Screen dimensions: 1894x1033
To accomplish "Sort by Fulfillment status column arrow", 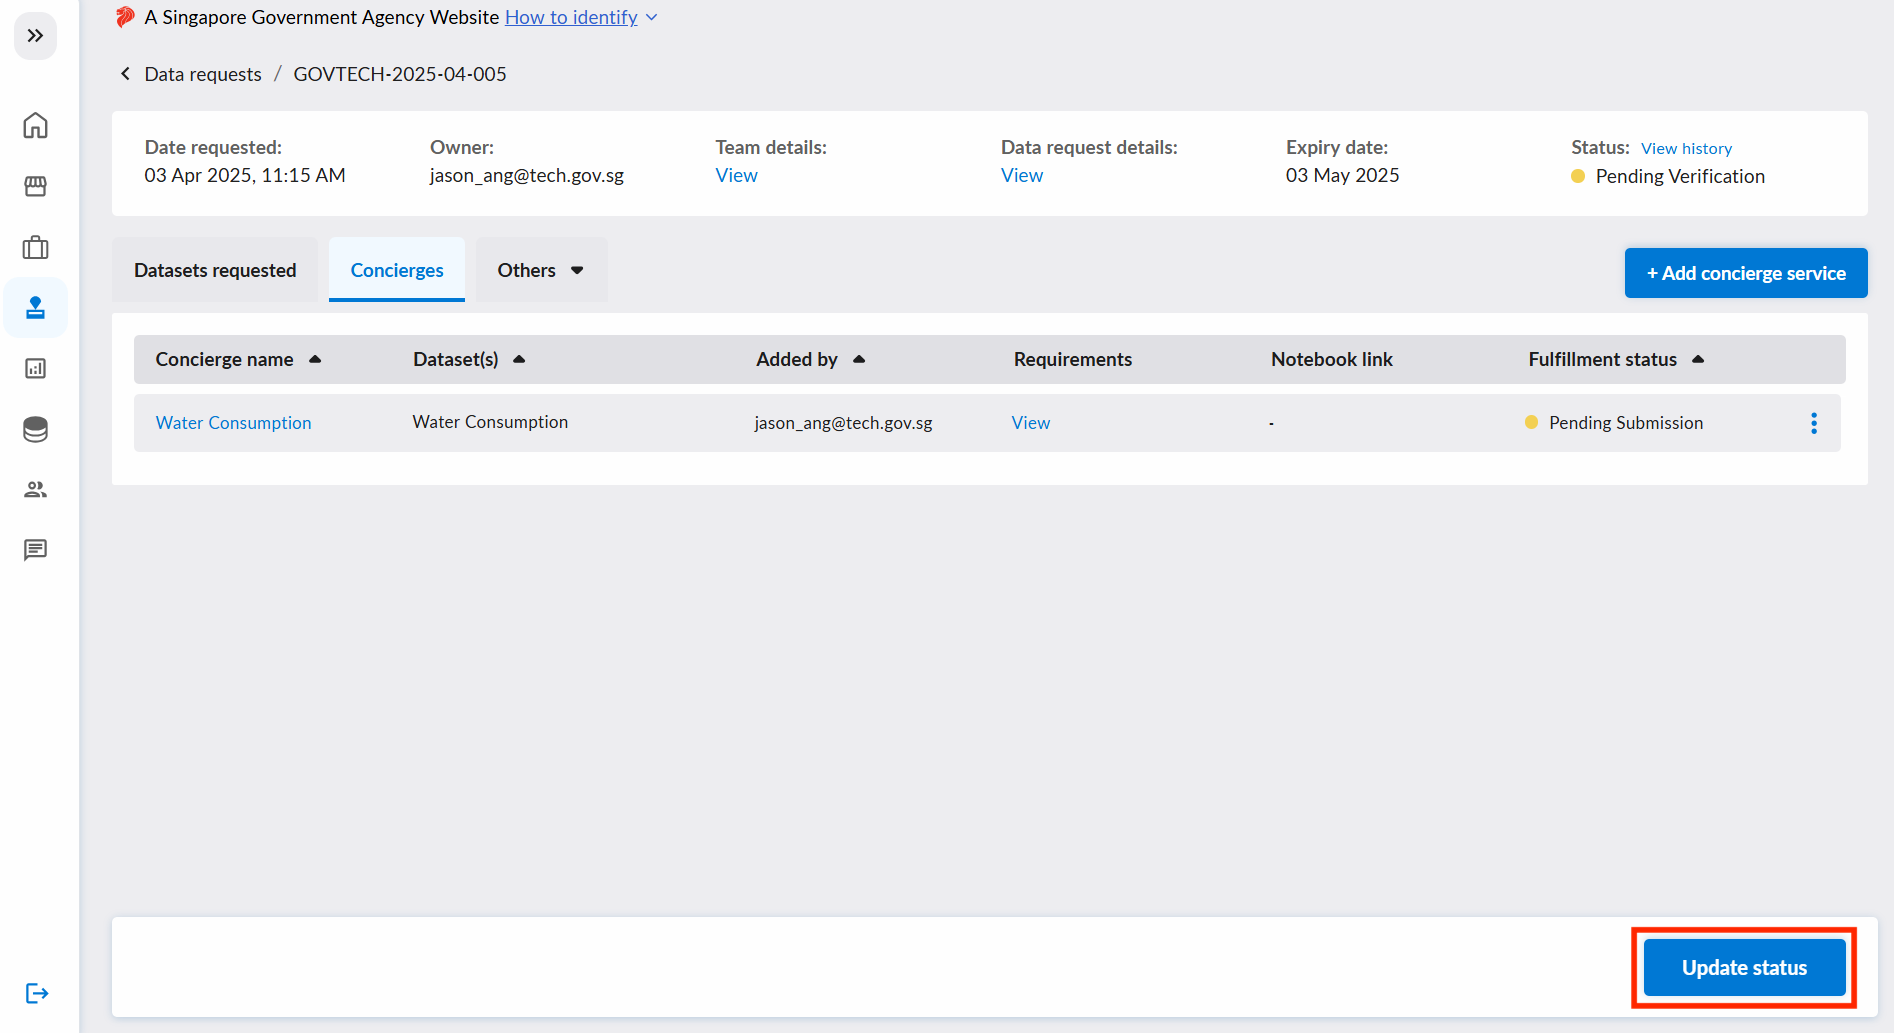I will pos(1698,359).
